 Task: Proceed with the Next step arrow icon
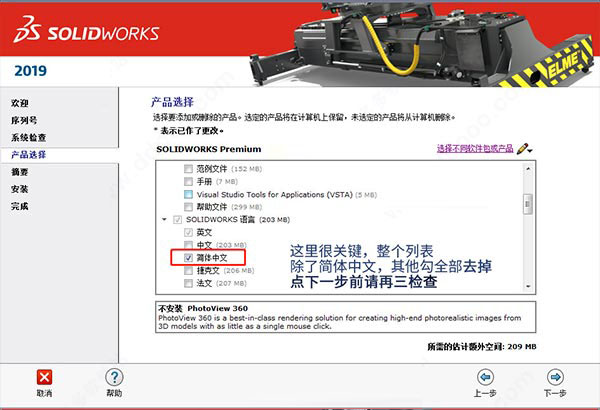click(555, 377)
